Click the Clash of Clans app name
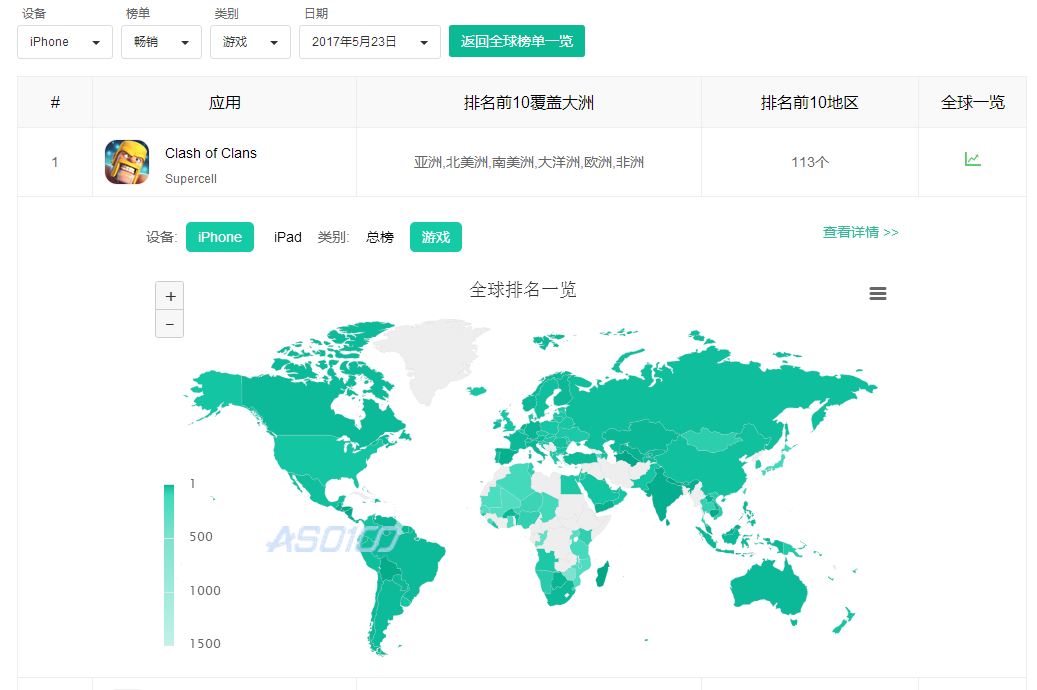1037x690 pixels. point(211,153)
